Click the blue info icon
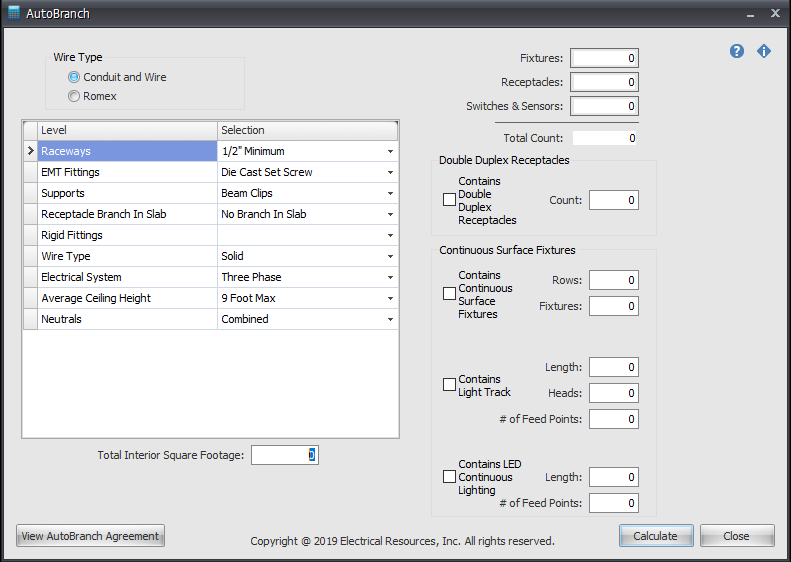Image resolution: width=791 pixels, height=562 pixels. click(764, 51)
